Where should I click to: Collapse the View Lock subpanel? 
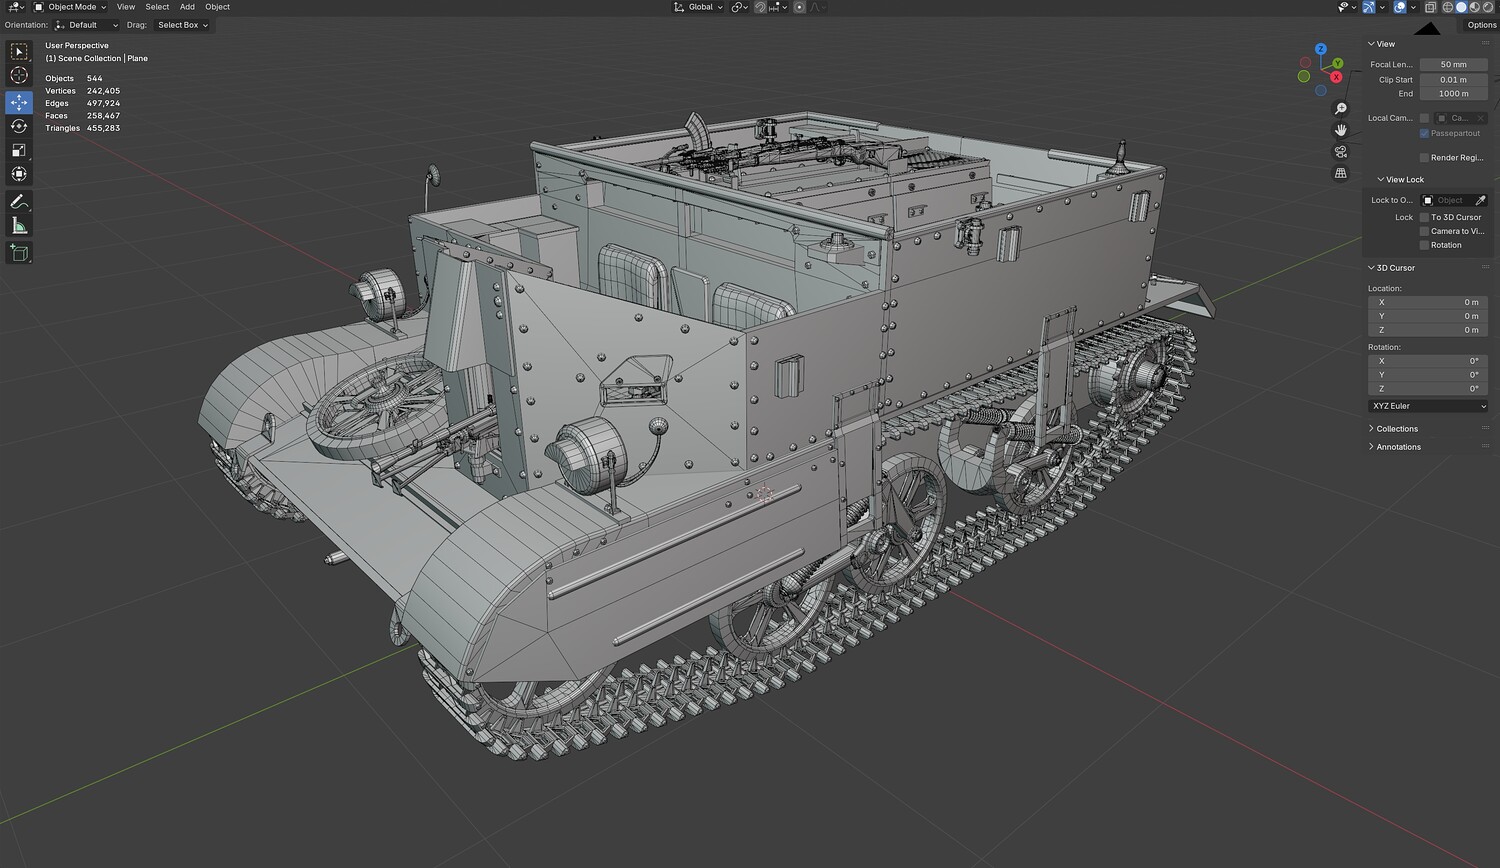tap(1400, 180)
